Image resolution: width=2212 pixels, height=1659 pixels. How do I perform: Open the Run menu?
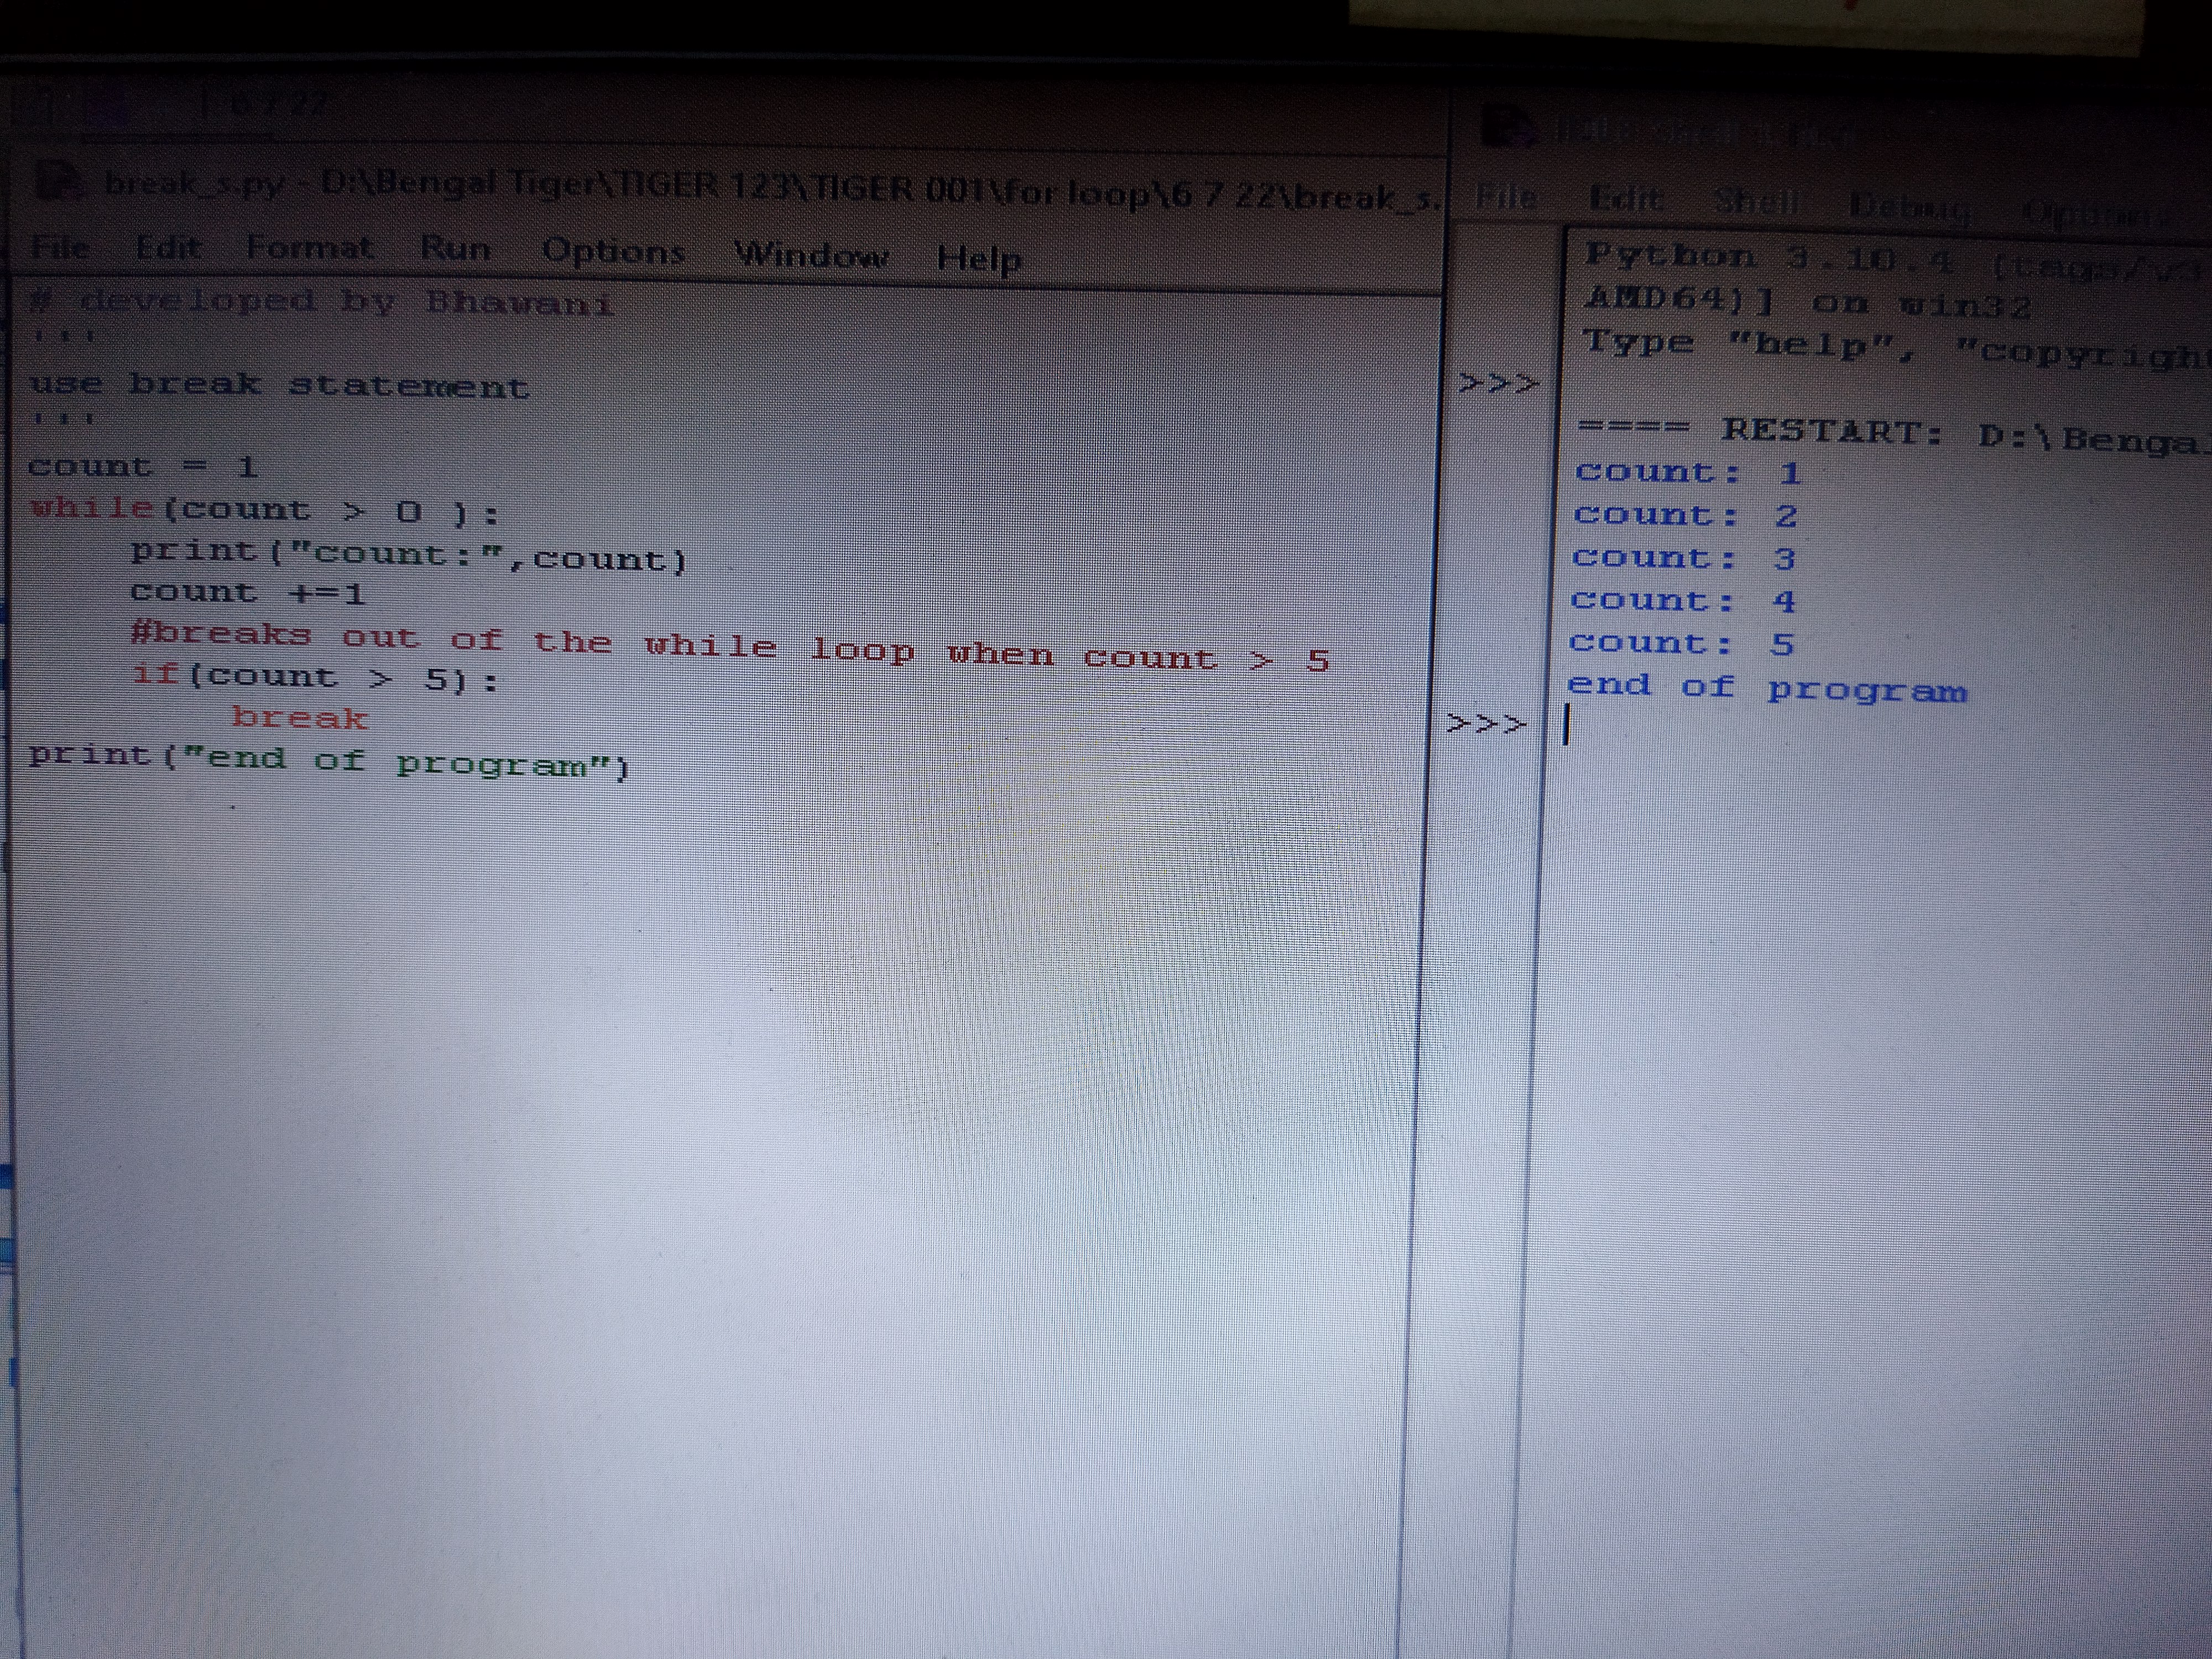pos(455,248)
